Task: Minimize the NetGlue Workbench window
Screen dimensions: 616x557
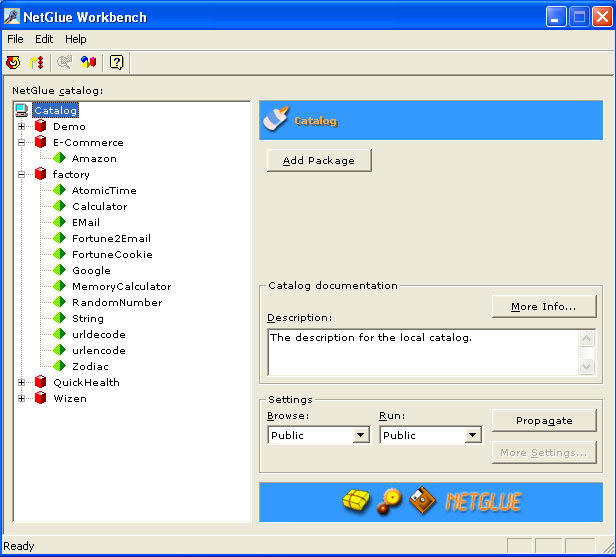Action: tap(556, 17)
